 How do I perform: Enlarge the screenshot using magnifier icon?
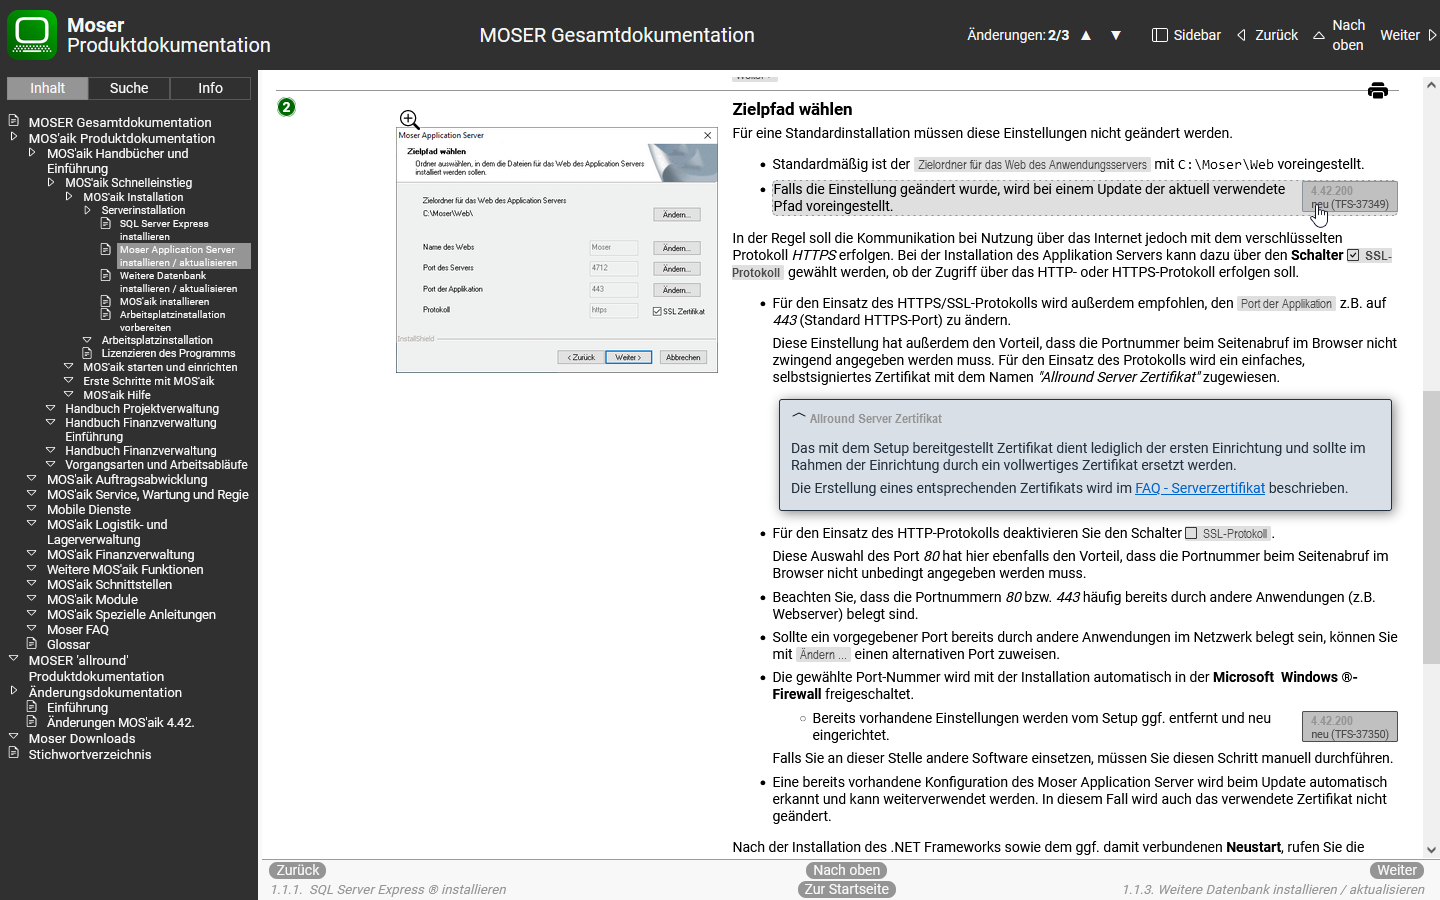409,120
